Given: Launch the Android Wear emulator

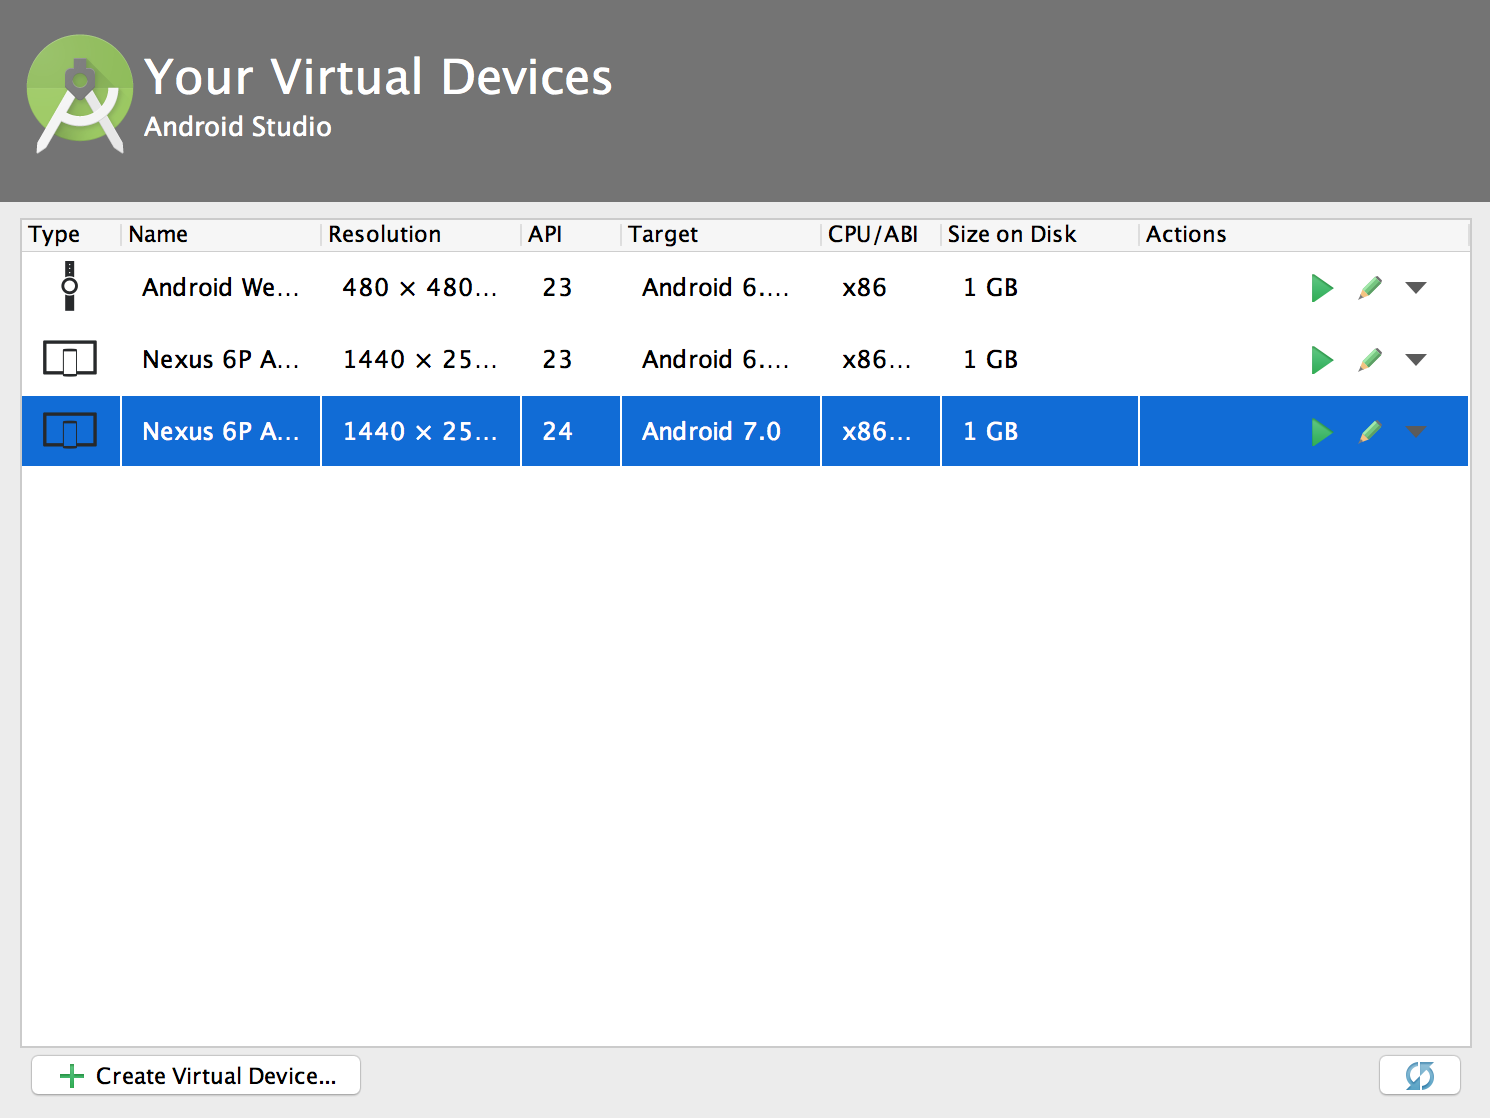Looking at the screenshot, I should point(1321,288).
